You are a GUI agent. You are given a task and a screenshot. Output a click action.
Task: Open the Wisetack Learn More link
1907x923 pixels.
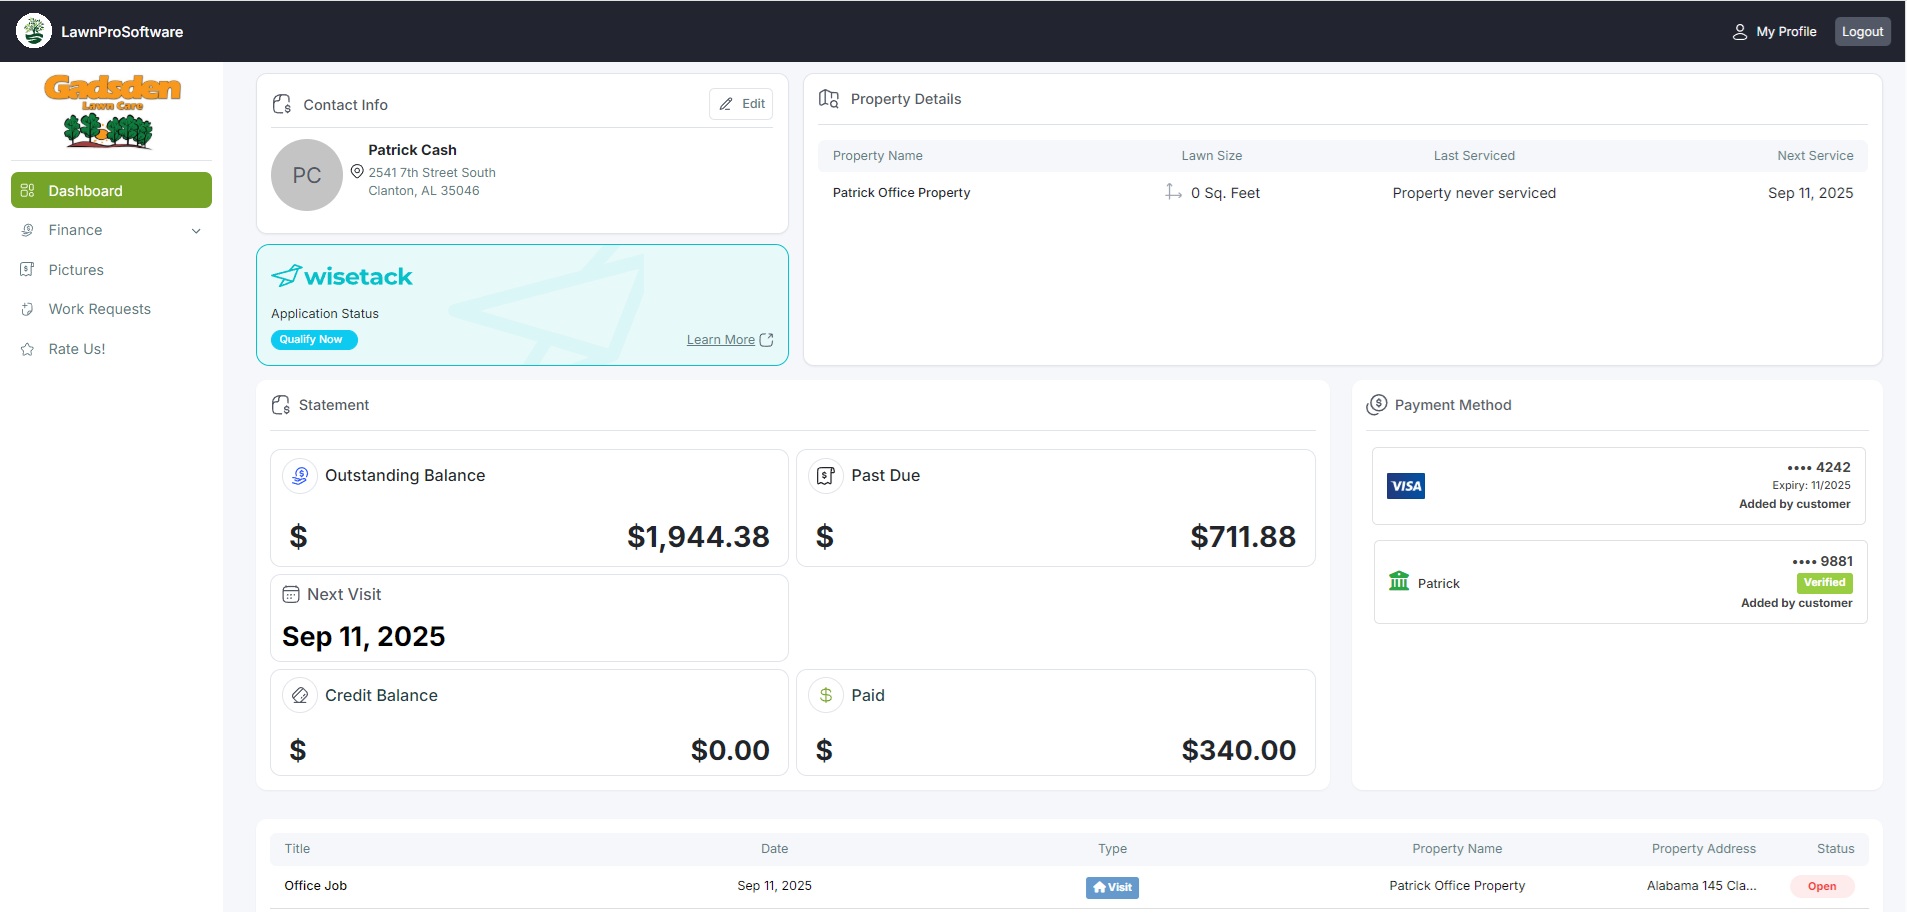coord(721,340)
